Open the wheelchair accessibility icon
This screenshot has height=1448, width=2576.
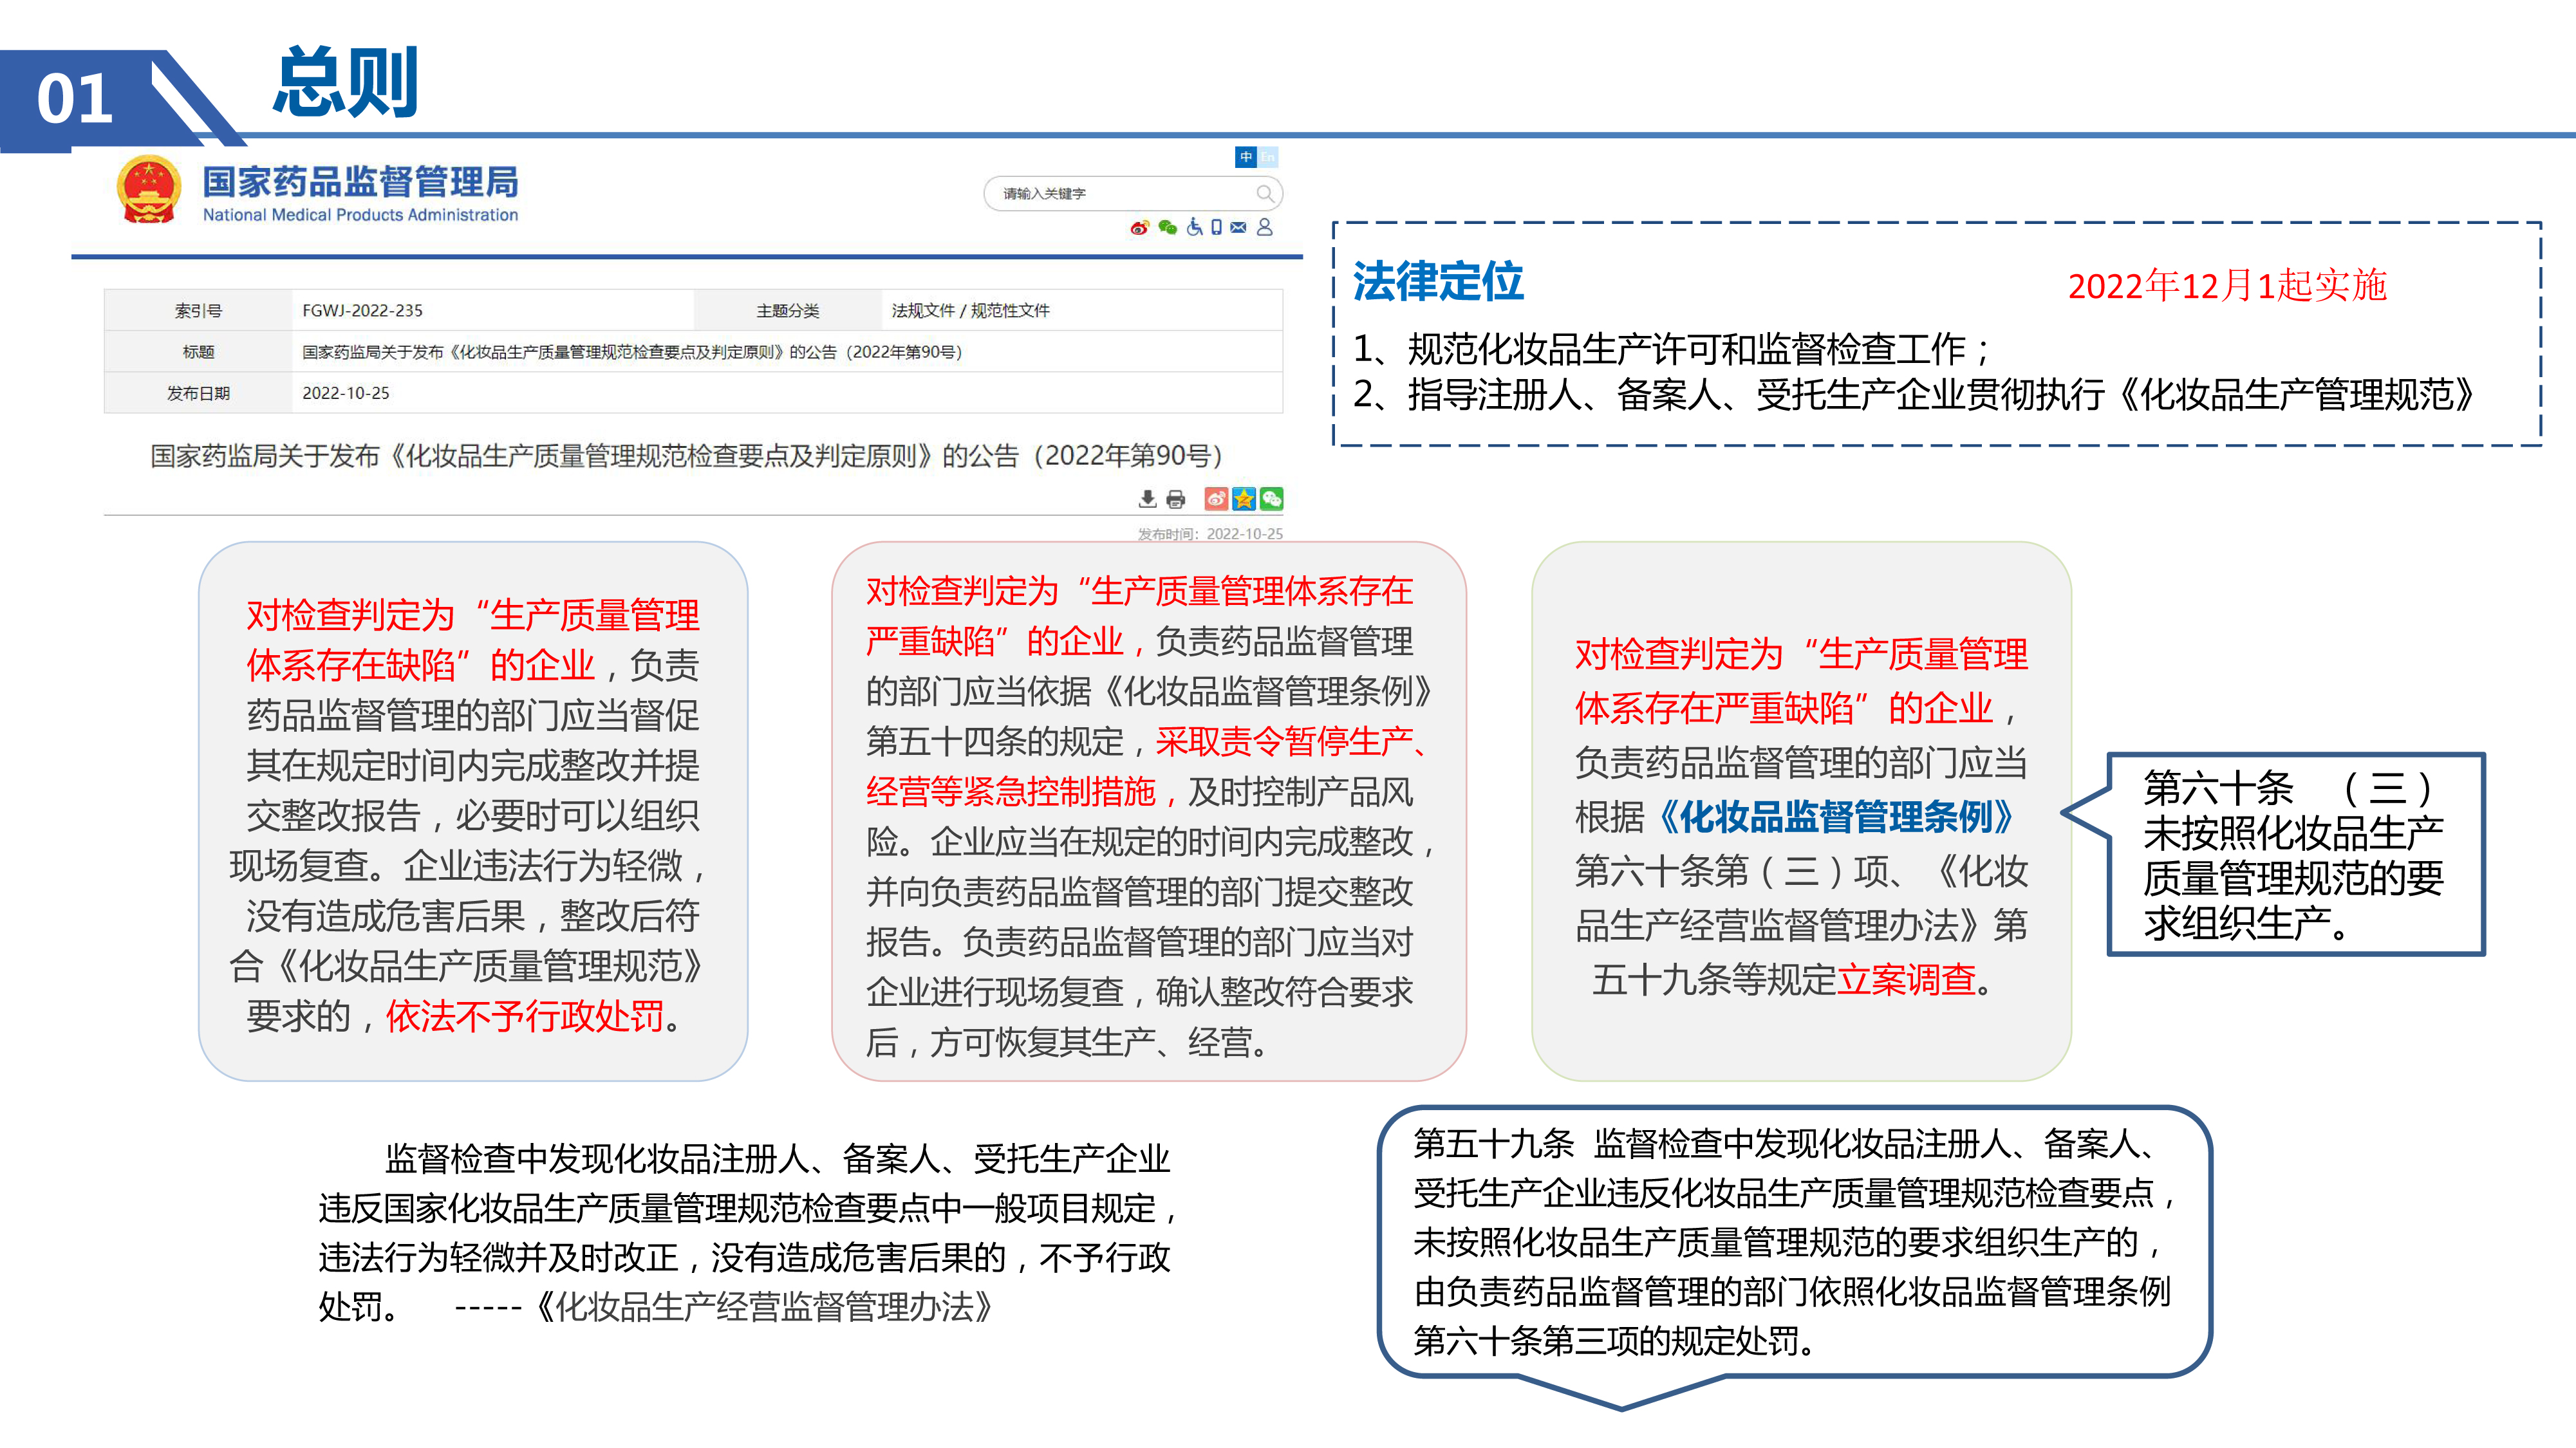[x=1194, y=228]
